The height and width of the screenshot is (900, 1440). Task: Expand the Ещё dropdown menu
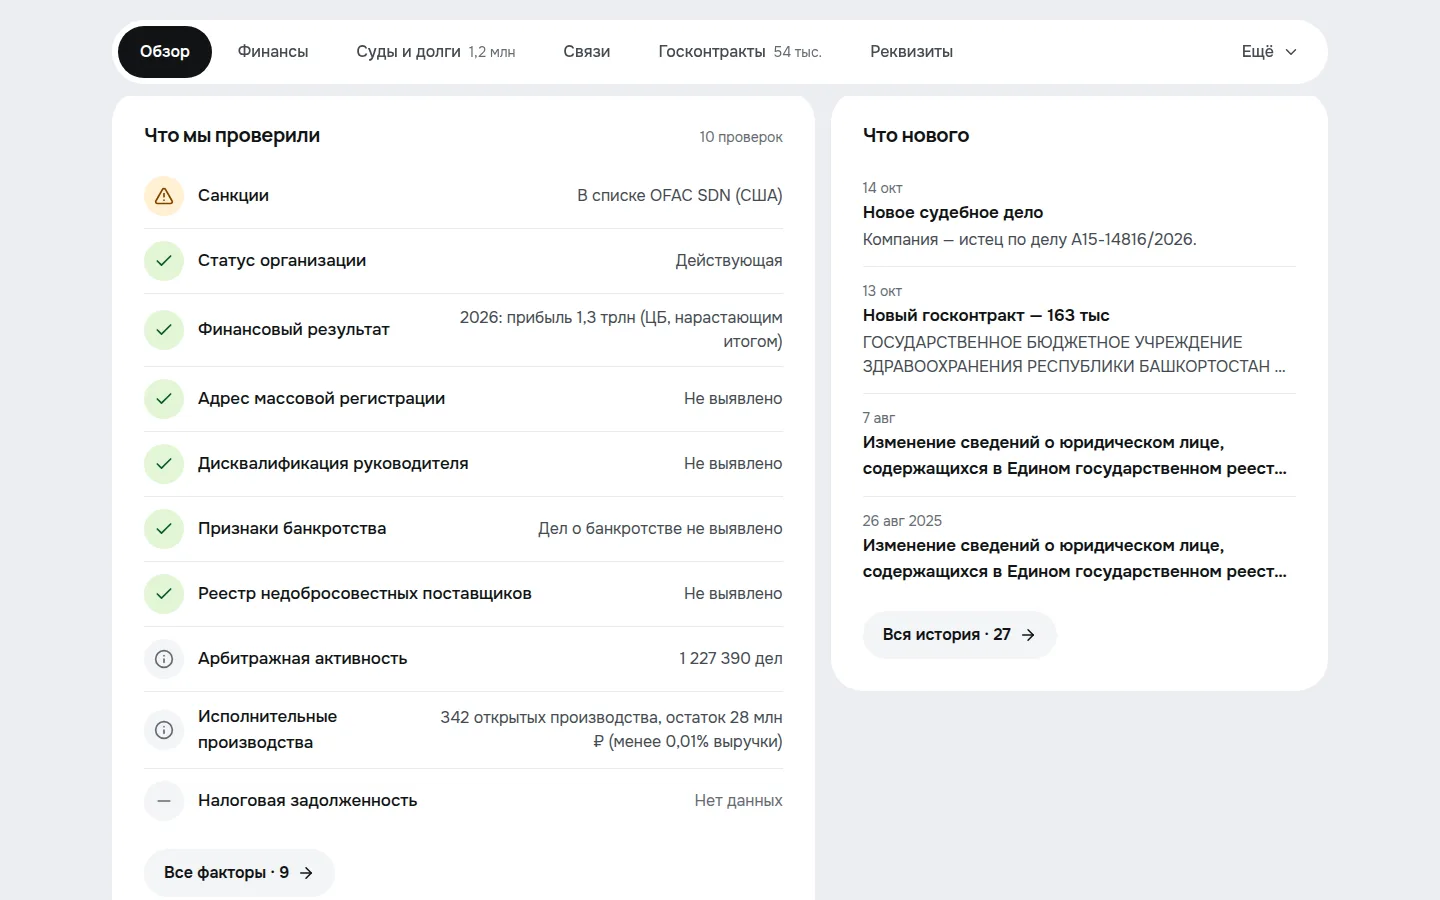click(x=1269, y=52)
